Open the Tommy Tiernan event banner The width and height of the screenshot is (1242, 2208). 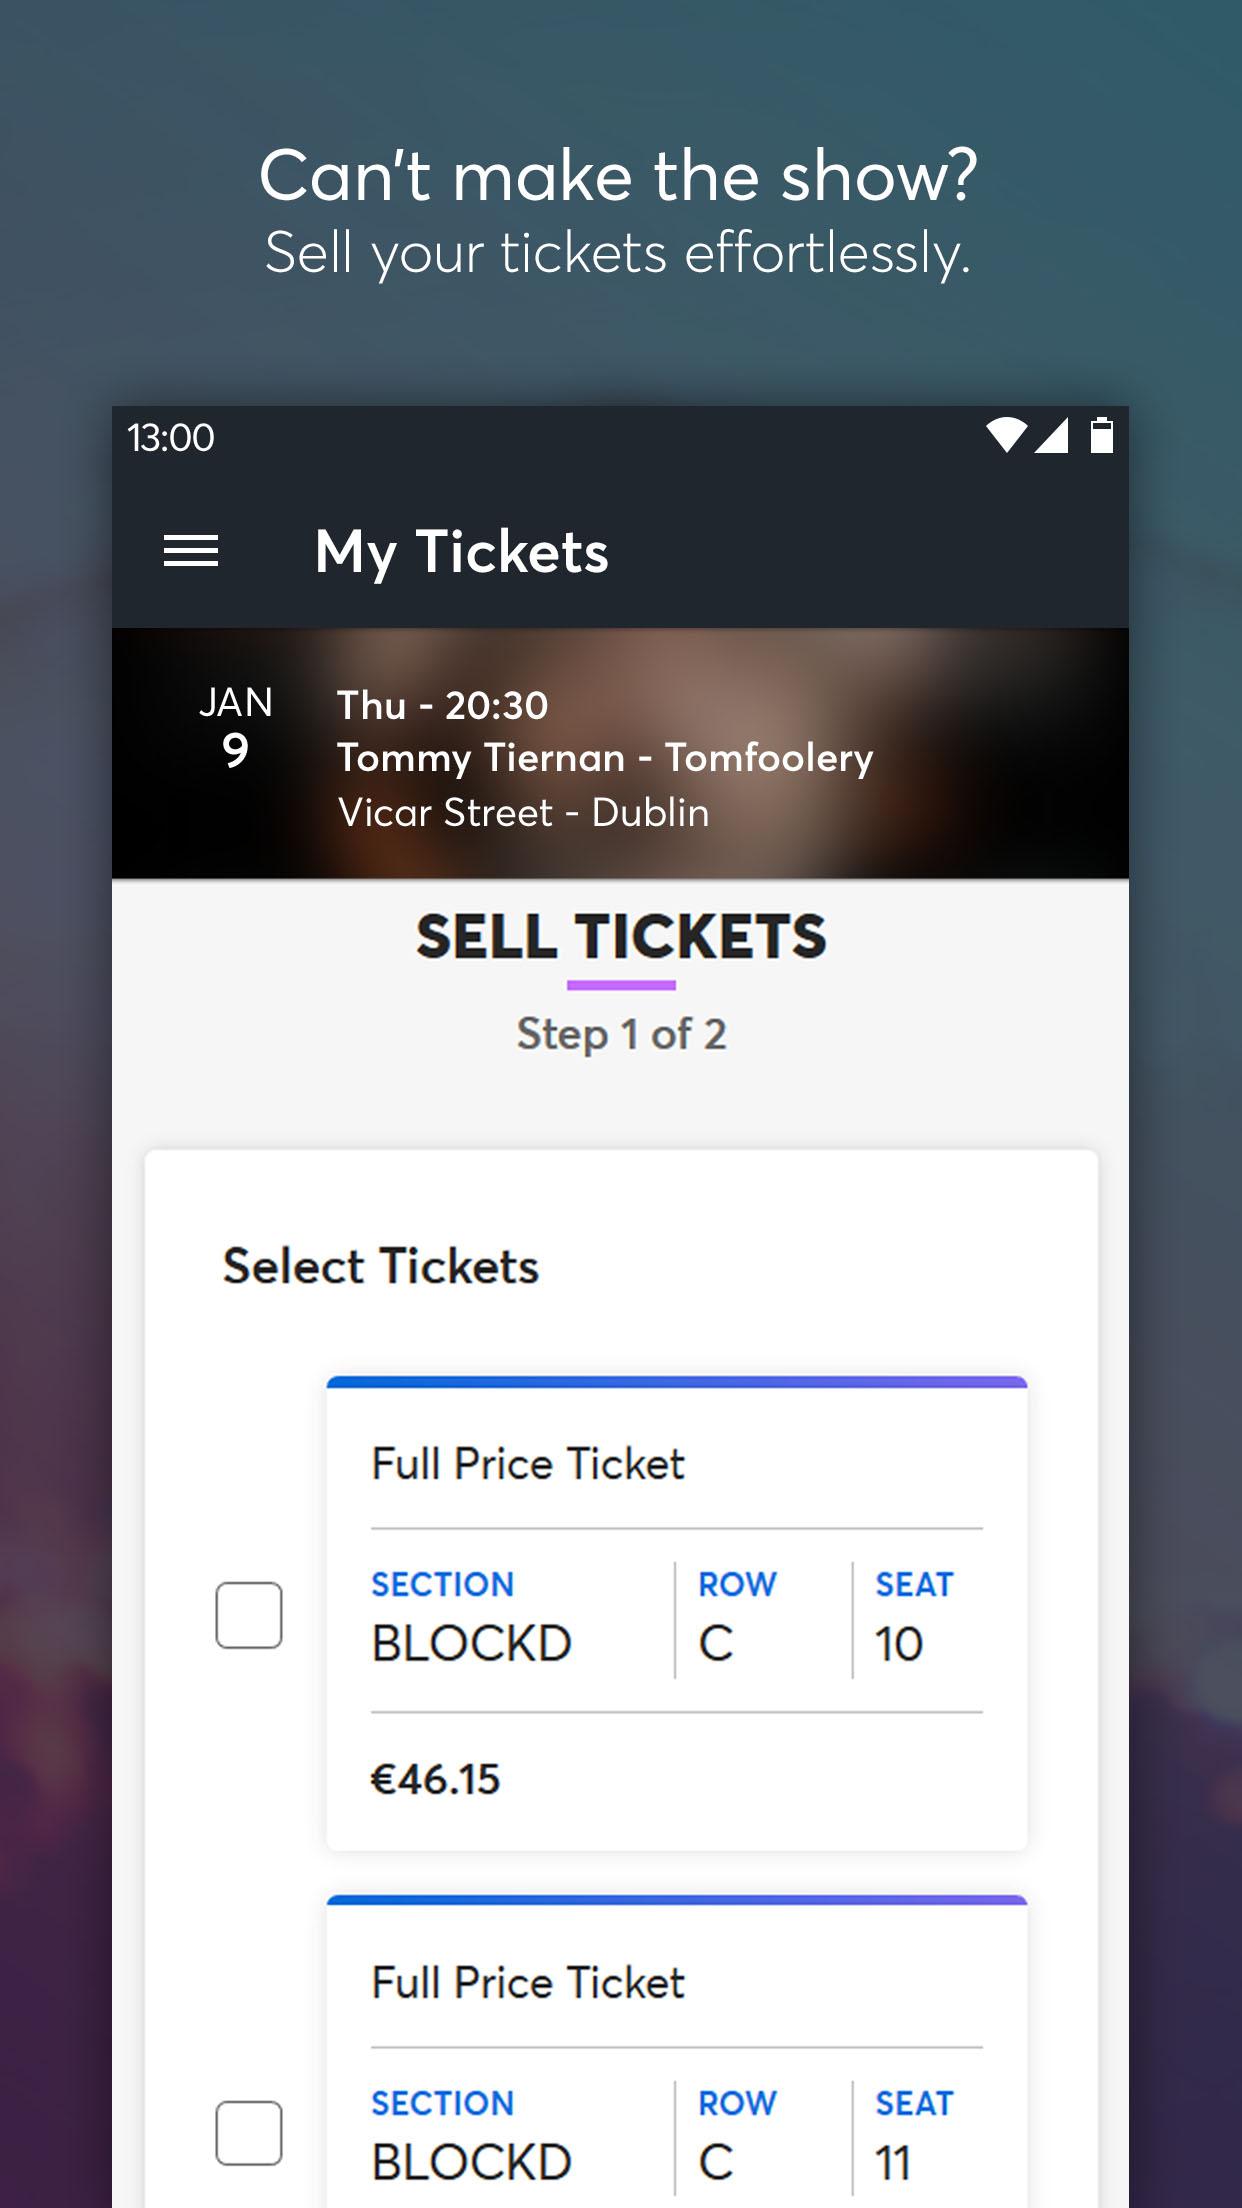620,754
